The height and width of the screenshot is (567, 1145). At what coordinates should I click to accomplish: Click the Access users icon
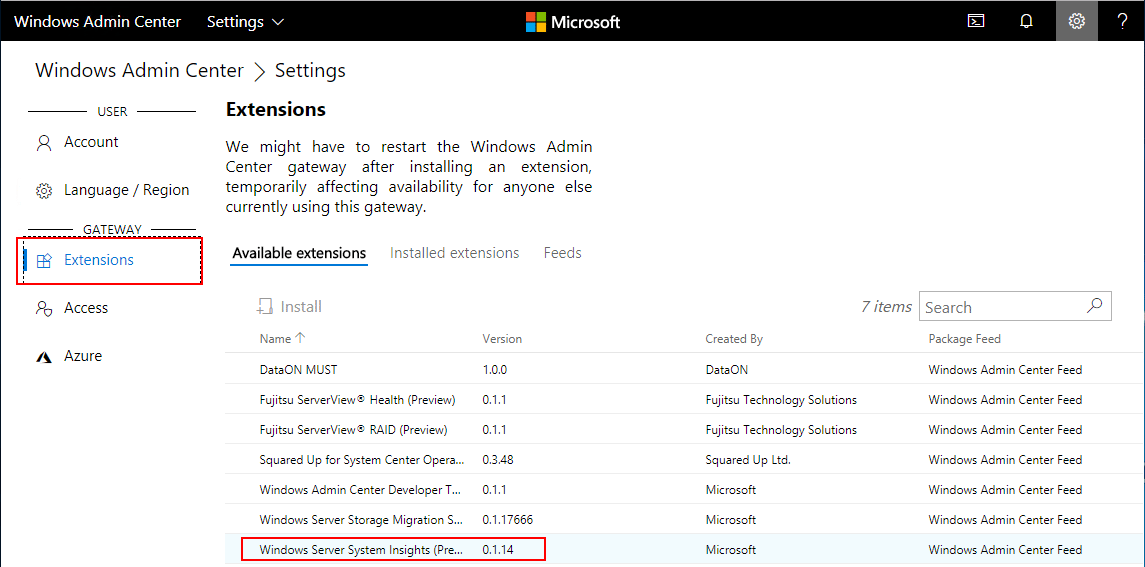pos(43,309)
